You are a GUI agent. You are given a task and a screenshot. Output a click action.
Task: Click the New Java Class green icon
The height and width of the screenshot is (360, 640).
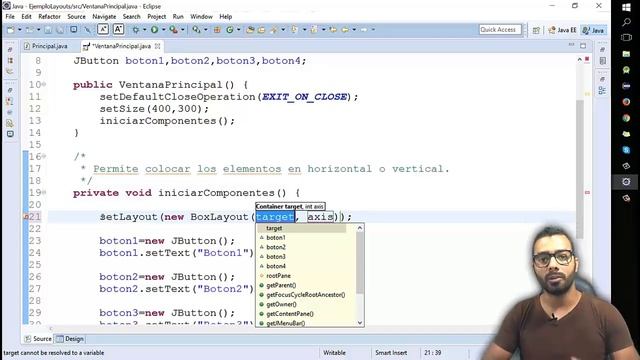(230, 30)
